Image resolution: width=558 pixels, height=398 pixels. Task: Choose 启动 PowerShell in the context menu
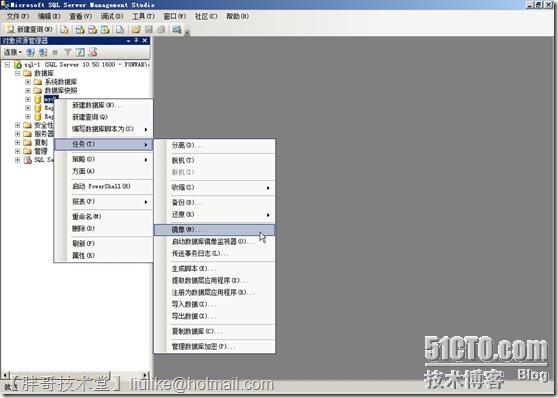103,186
